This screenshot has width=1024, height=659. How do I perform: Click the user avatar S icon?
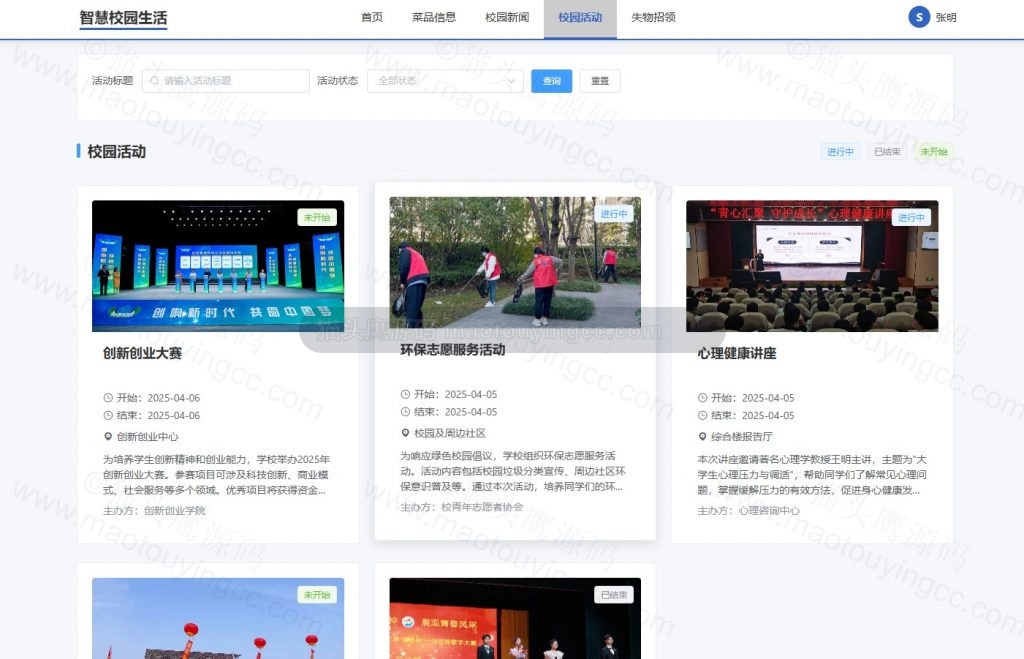[x=919, y=17]
